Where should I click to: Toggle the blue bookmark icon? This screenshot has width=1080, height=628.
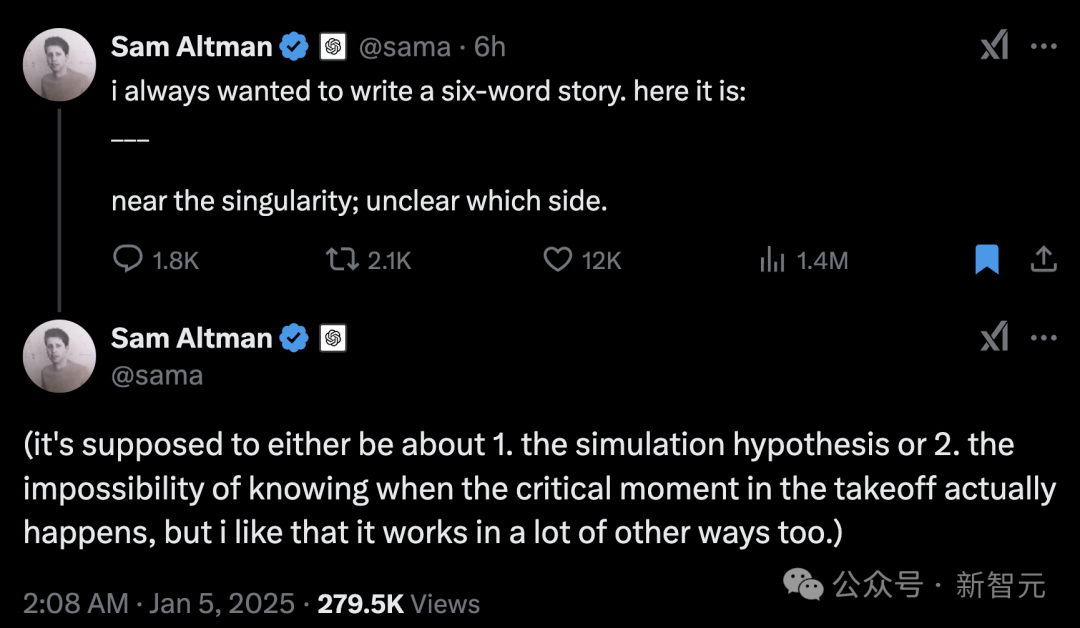(x=987, y=260)
